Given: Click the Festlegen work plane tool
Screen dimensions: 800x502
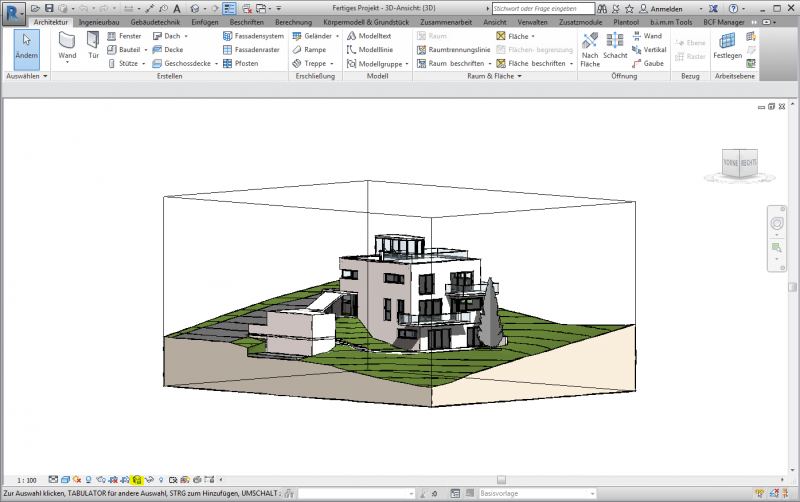Looking at the screenshot, I should click(727, 45).
